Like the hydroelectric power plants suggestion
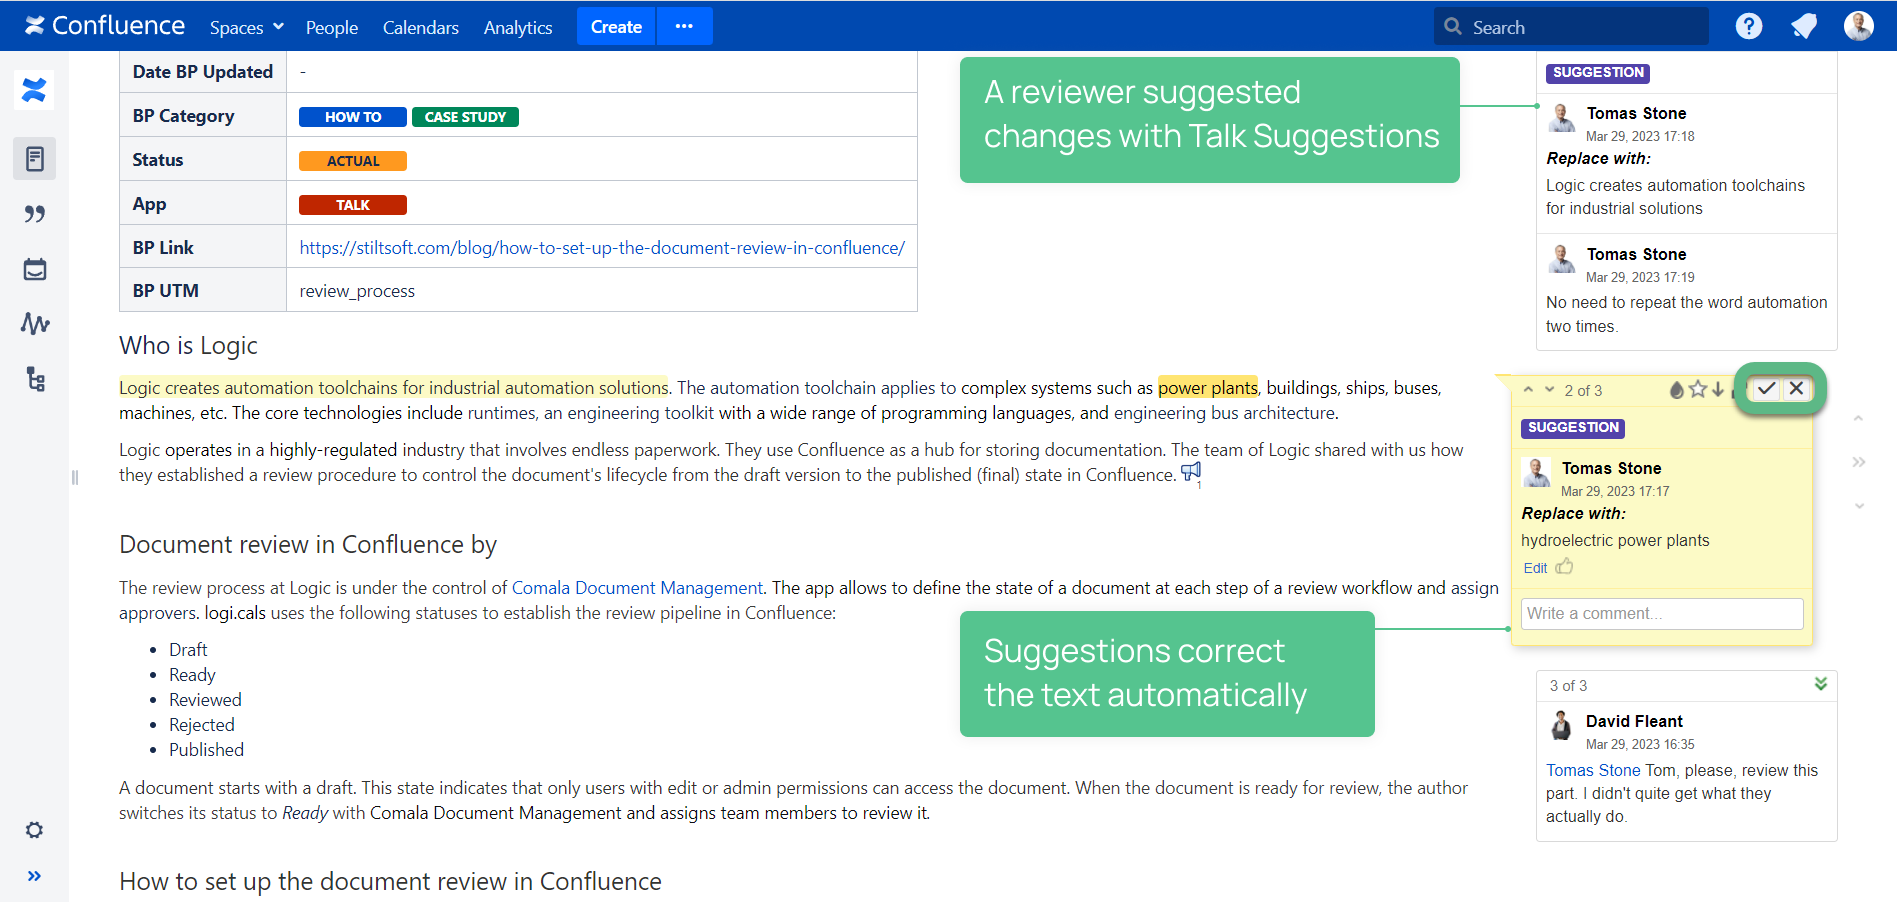Image resolution: width=1897 pixels, height=902 pixels. pos(1565,567)
